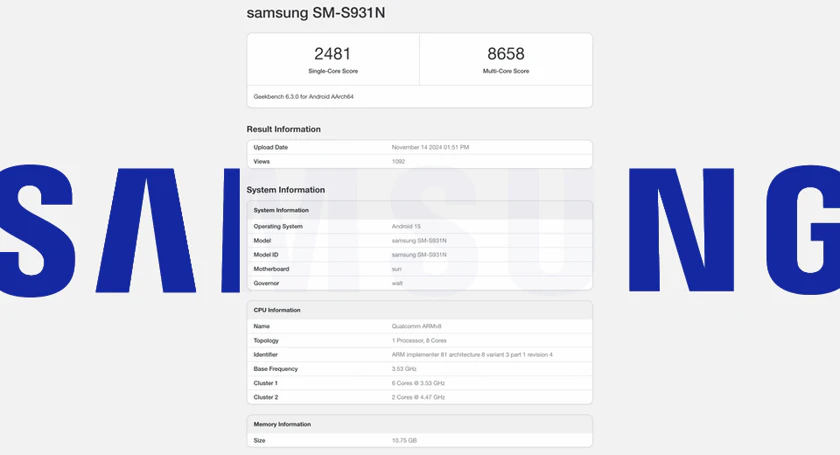Click the samsung SM-S931N page title
The image size is (840, 455).
(316, 13)
